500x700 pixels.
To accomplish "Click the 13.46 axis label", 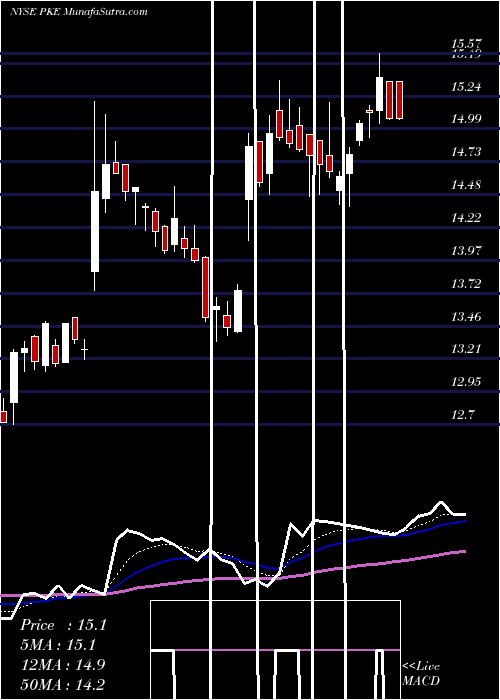I will click(466, 317).
